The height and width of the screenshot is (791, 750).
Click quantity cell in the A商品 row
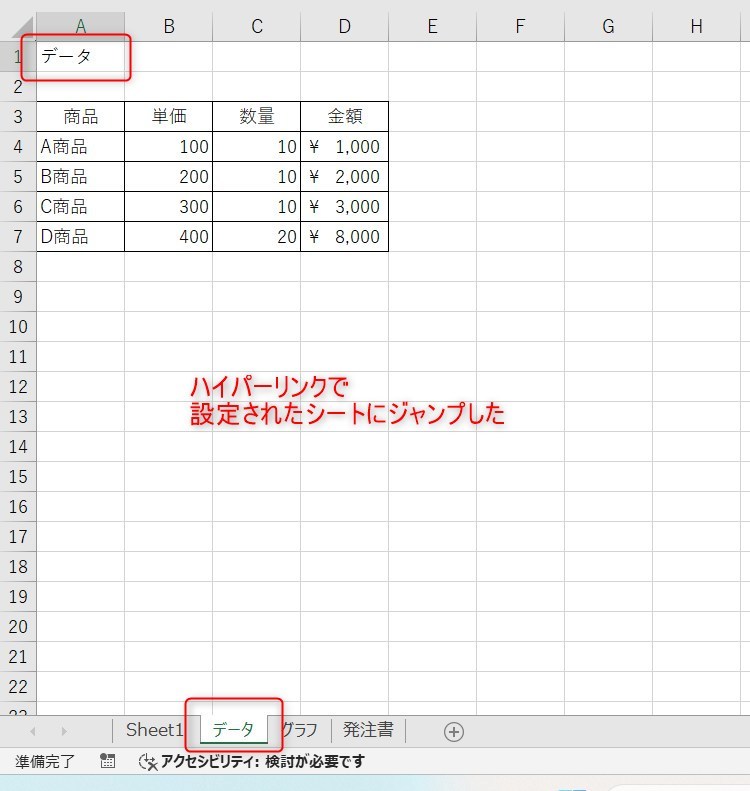click(x=256, y=147)
